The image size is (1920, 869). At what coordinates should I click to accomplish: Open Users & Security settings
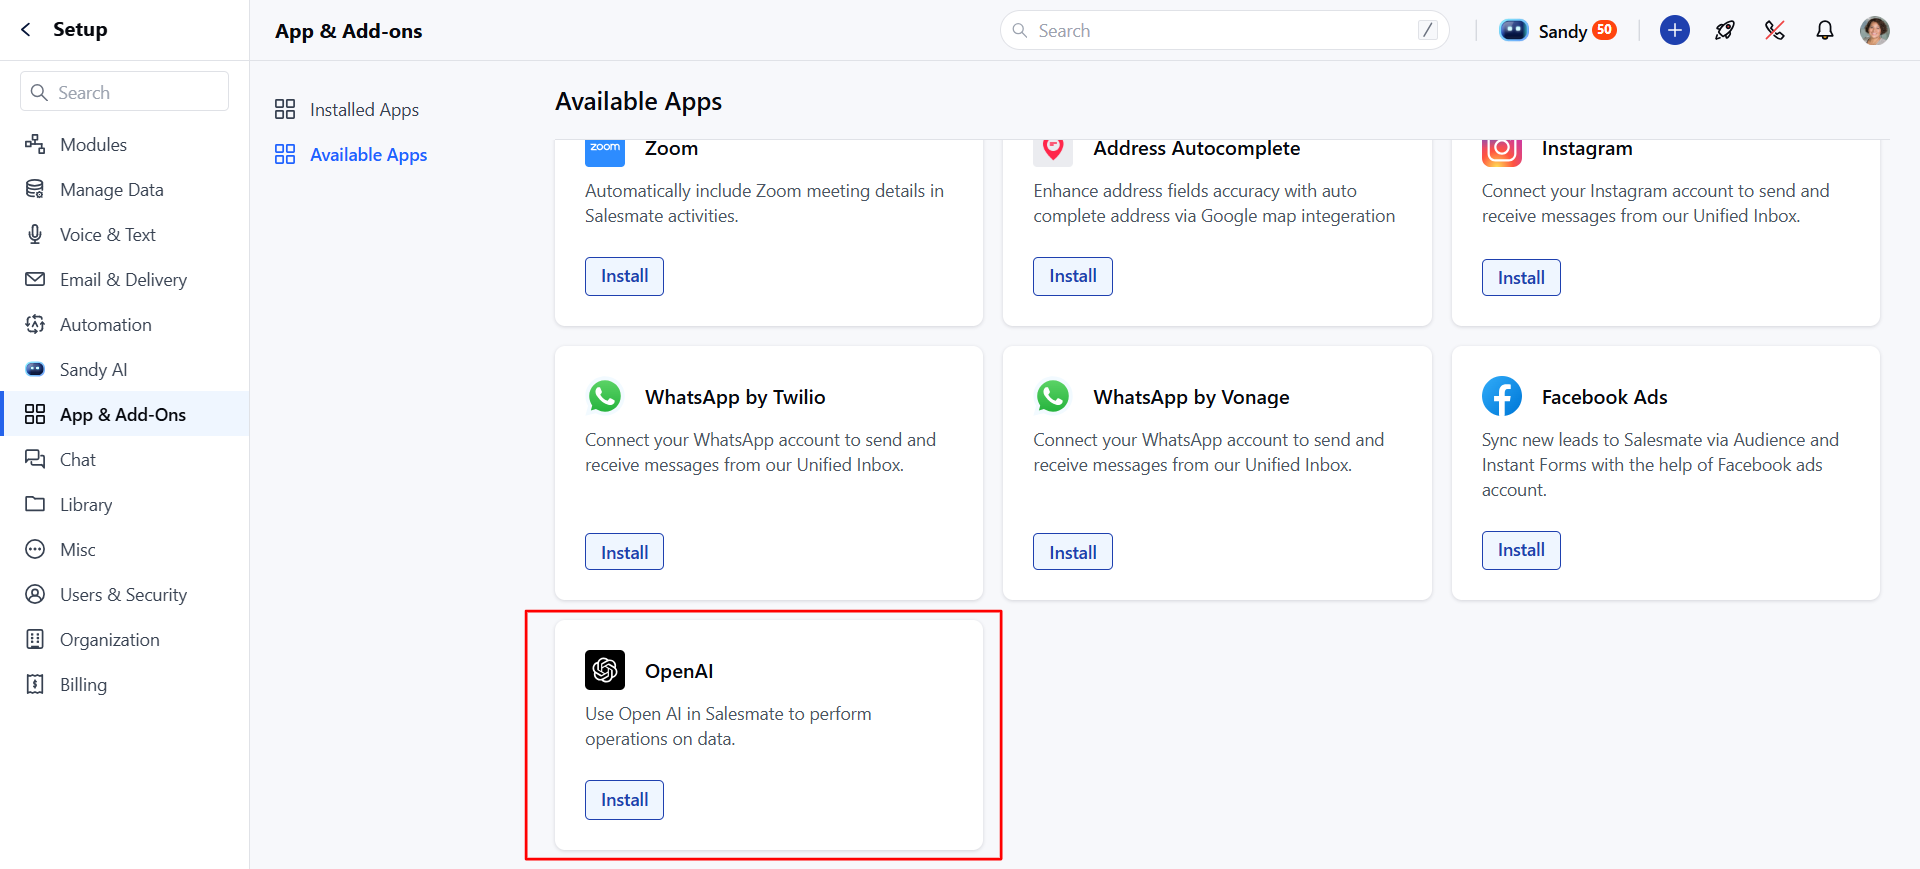tap(124, 594)
